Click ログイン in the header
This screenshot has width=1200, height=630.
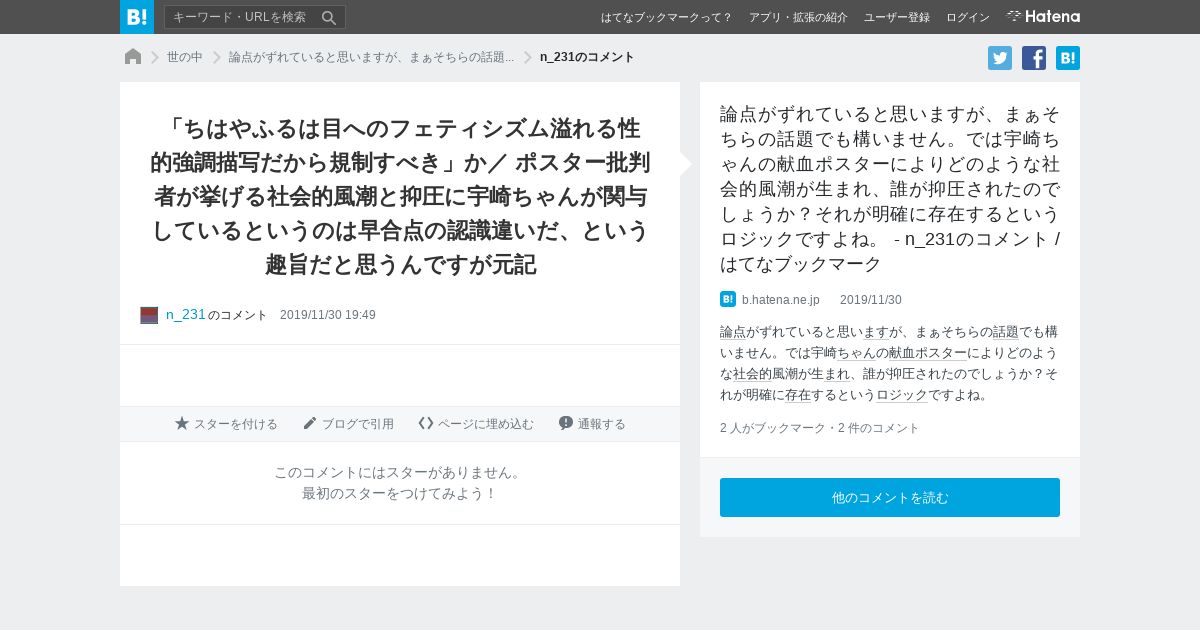coord(968,17)
